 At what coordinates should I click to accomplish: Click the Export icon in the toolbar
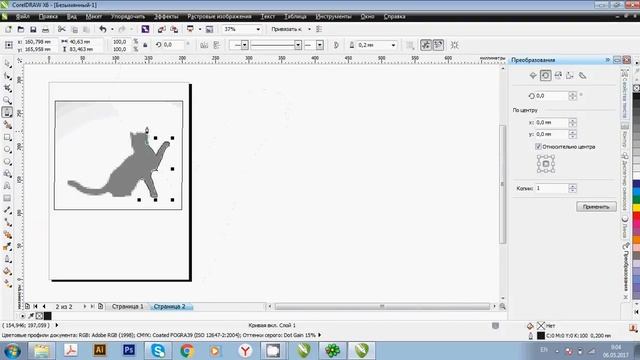click(174, 29)
